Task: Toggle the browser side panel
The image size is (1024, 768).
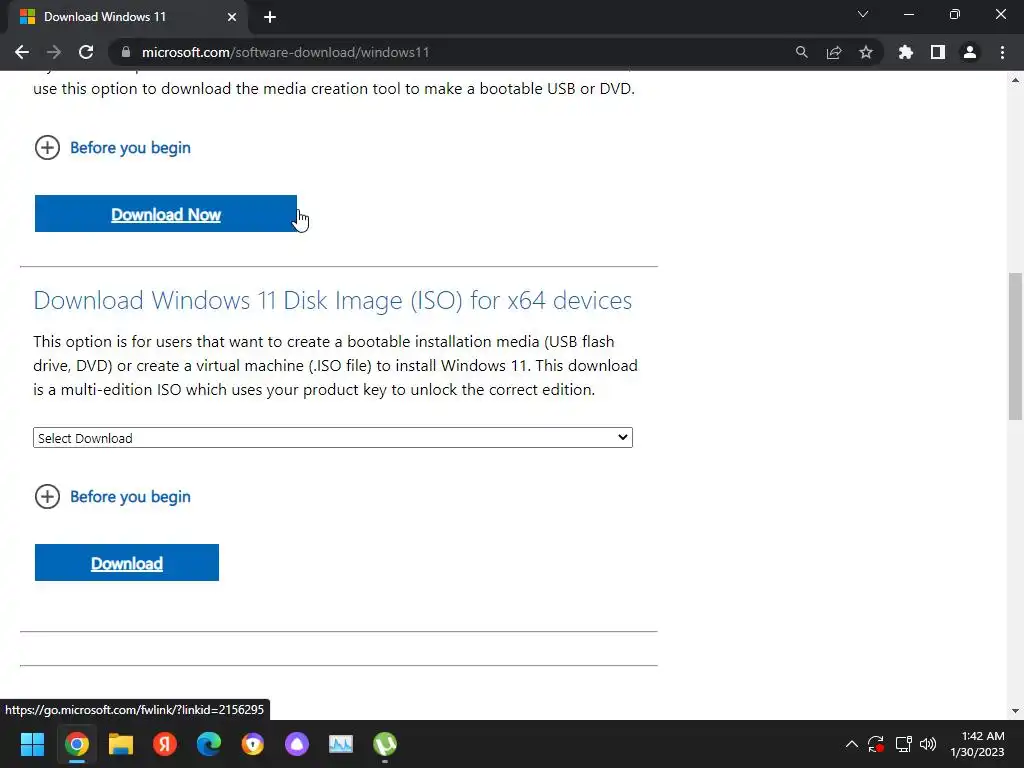Action: click(938, 52)
